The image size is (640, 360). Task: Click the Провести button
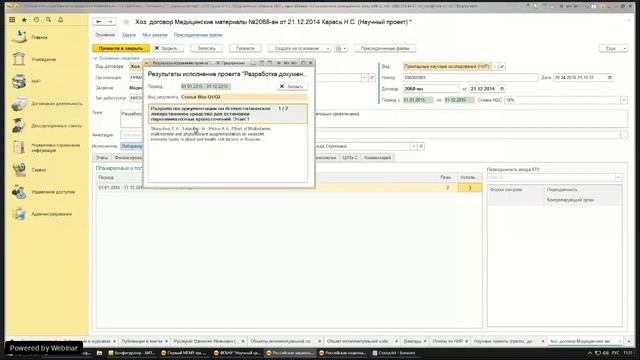click(245, 48)
